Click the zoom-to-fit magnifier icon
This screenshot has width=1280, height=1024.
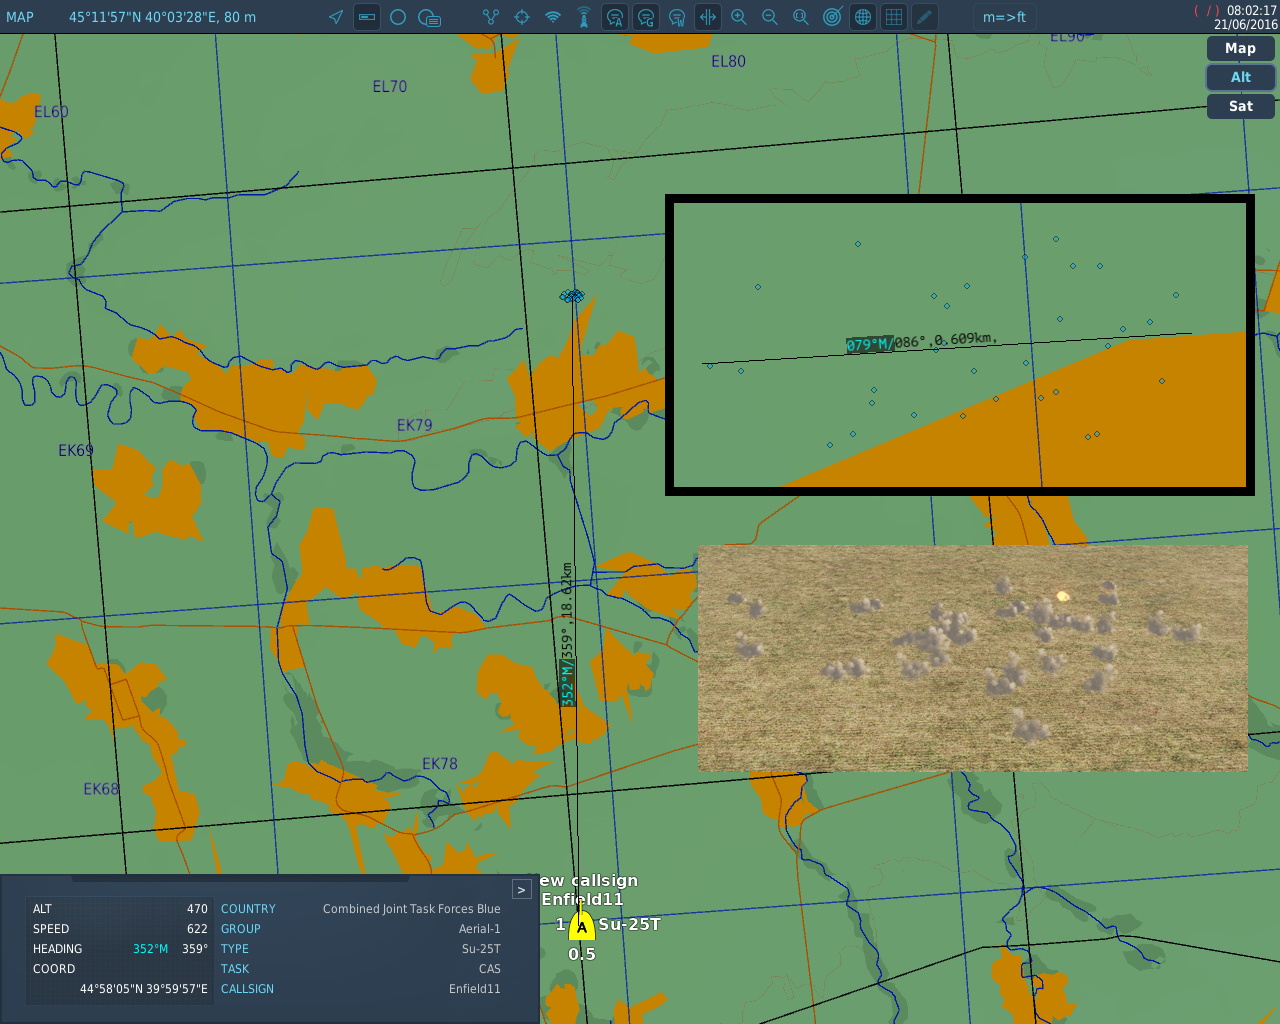pyautogui.click(x=801, y=17)
